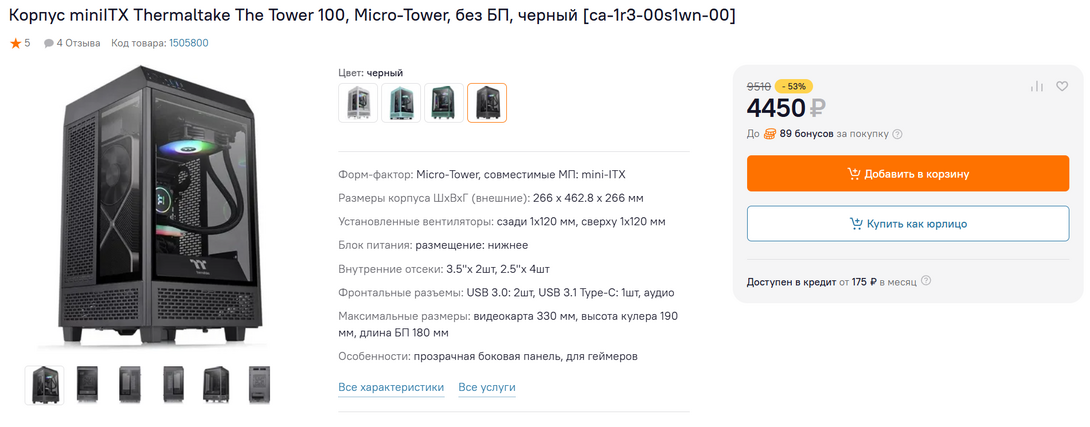Select the turquoise case color swatch
The width and height of the screenshot is (1090, 427).
tap(401, 102)
